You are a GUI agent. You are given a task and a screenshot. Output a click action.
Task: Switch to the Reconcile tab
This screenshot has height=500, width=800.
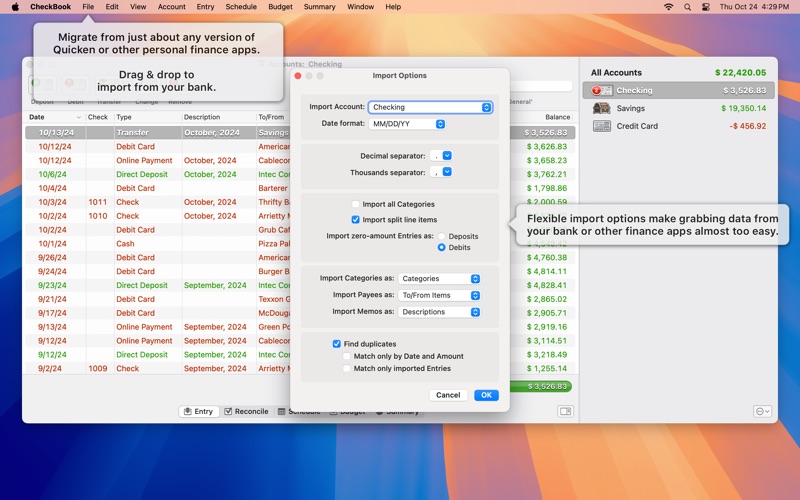coord(246,411)
